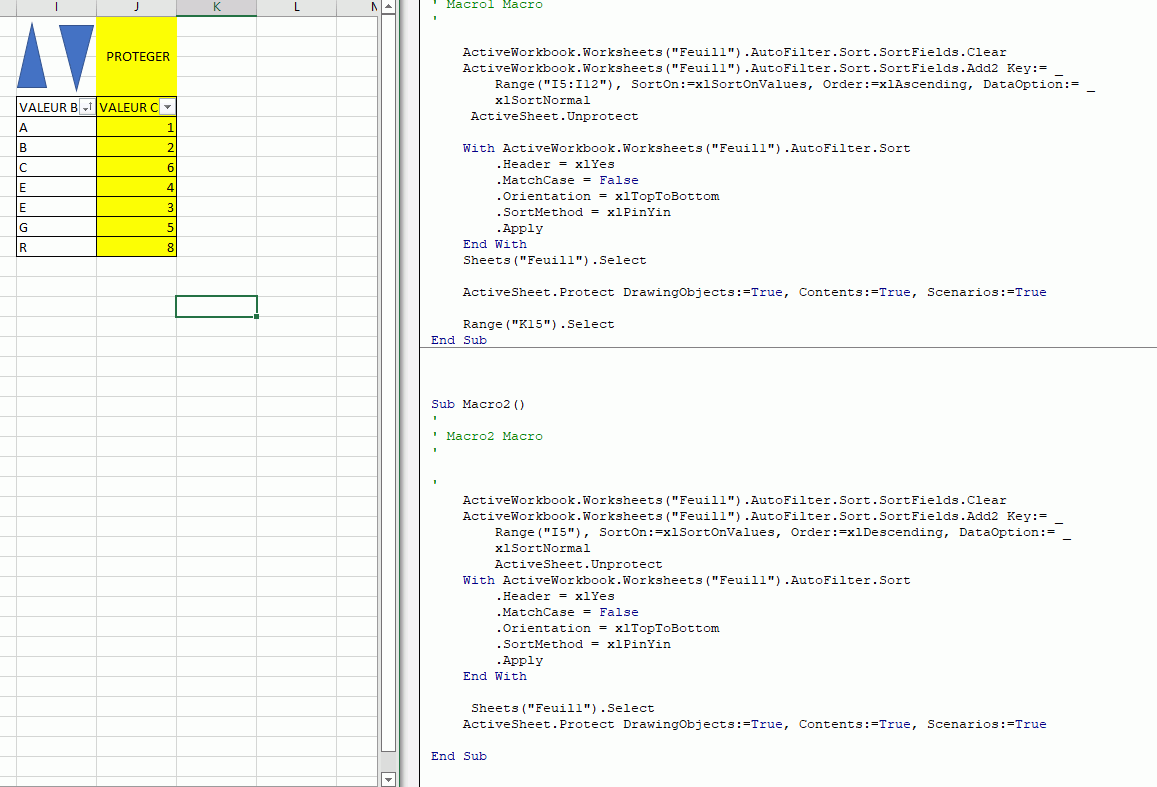
Task: Open the VALEUR B filter dropdown
Action: 87,107
